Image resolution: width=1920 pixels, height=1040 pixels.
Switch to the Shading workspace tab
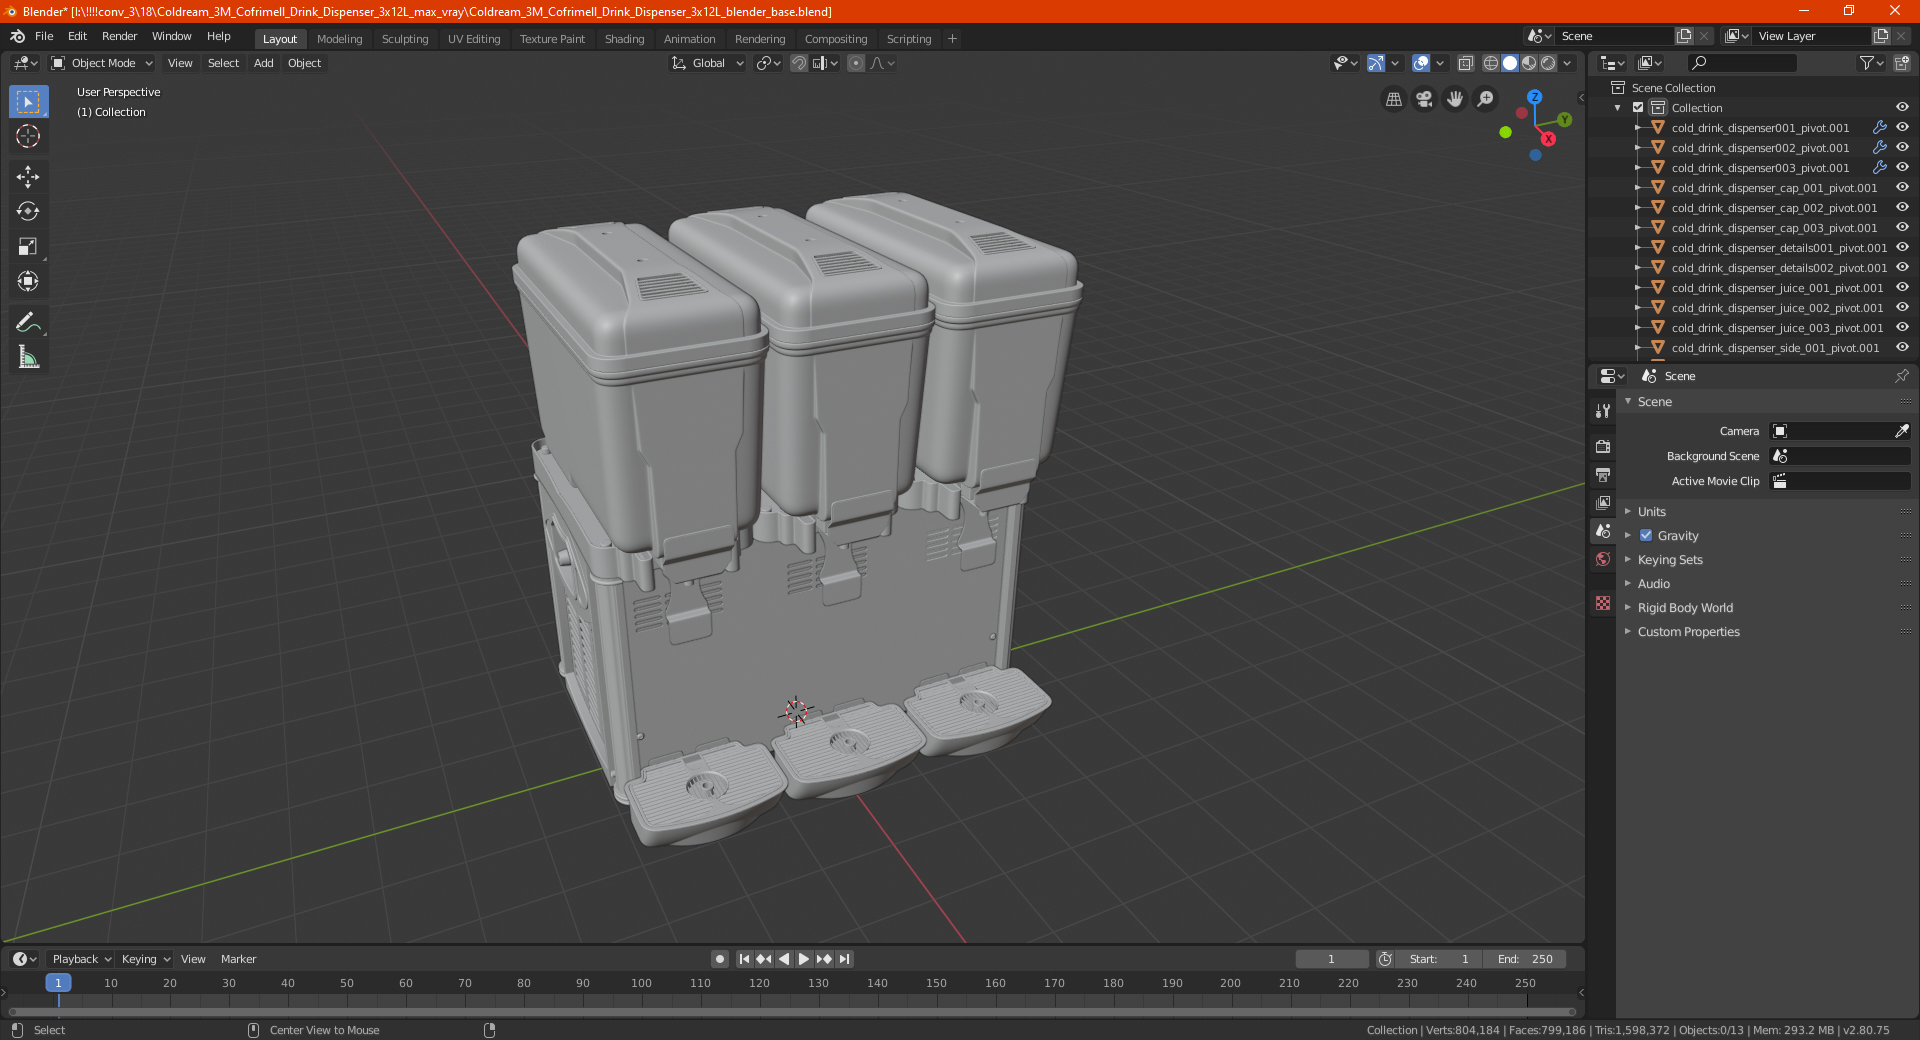[x=624, y=39]
